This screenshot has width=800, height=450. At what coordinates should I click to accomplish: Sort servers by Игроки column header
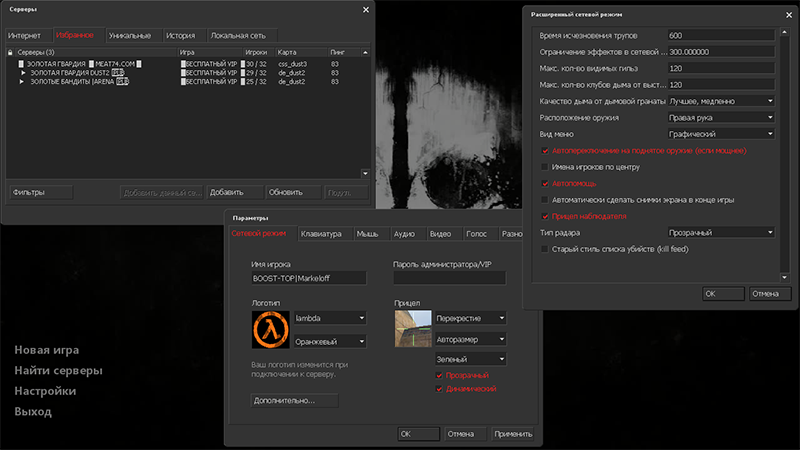tap(258, 52)
